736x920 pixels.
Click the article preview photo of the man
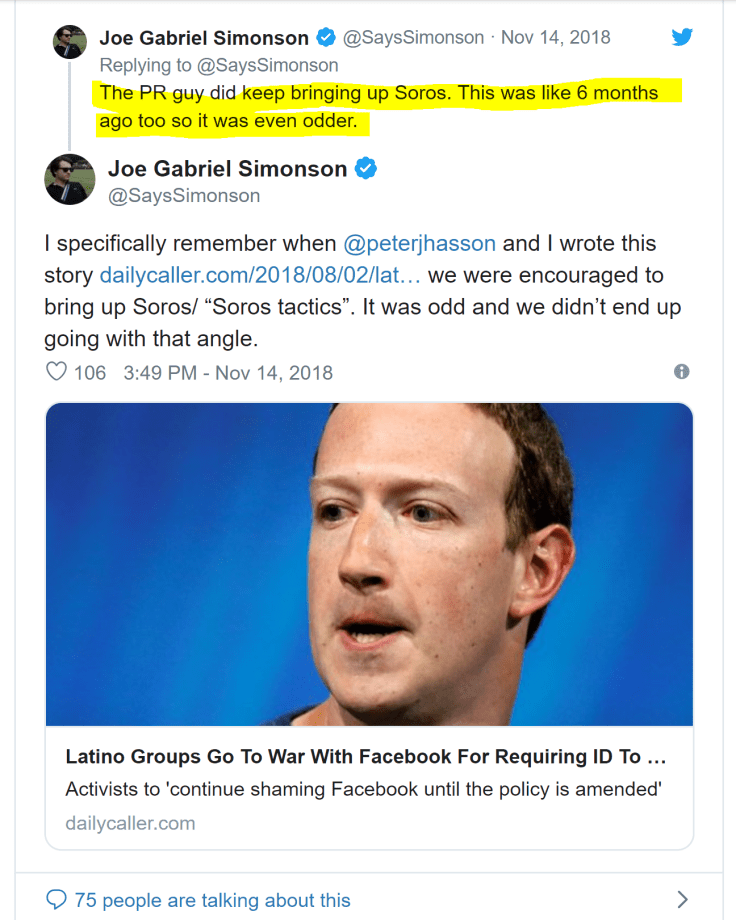point(369,564)
